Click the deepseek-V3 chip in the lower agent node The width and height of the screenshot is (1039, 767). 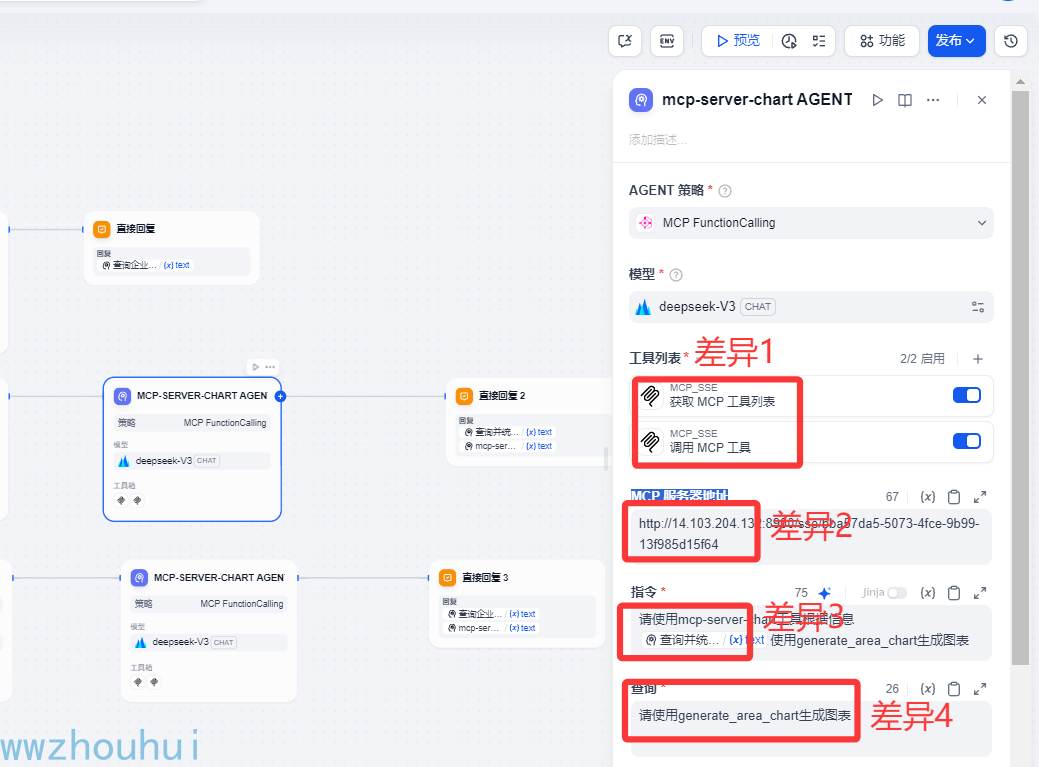[209, 642]
